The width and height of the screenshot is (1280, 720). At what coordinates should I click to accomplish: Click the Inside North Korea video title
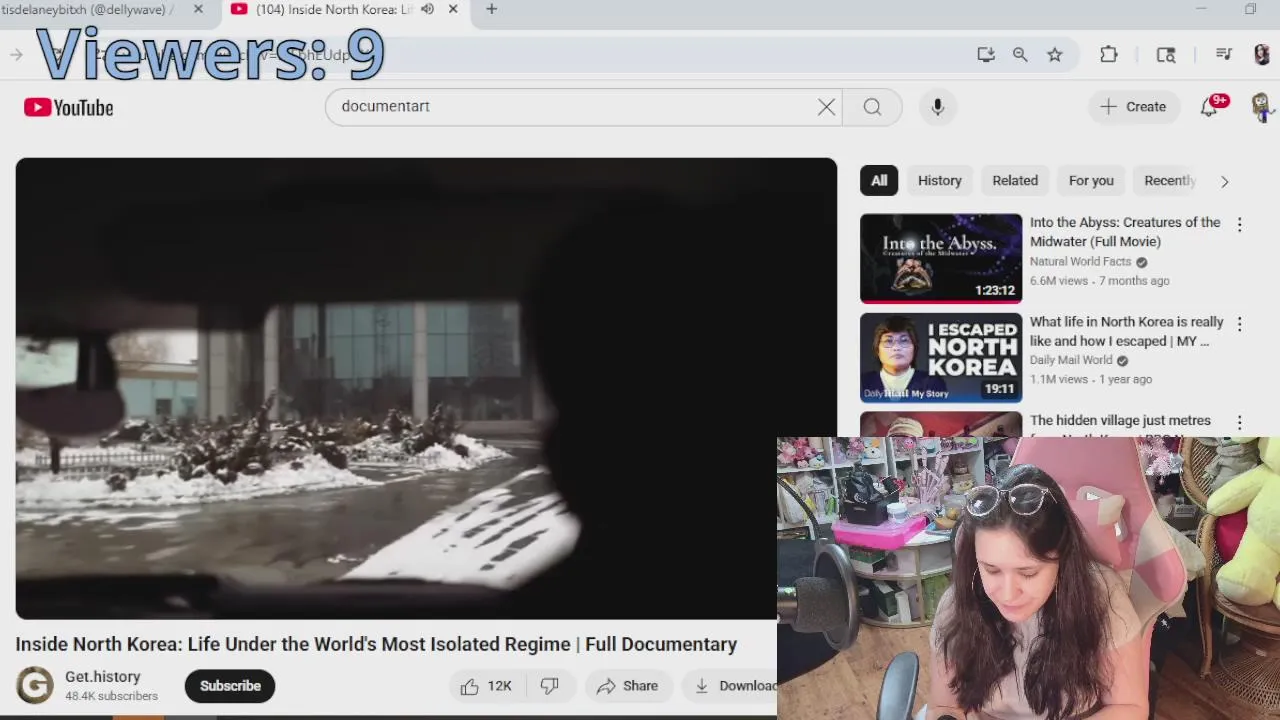[376, 645]
